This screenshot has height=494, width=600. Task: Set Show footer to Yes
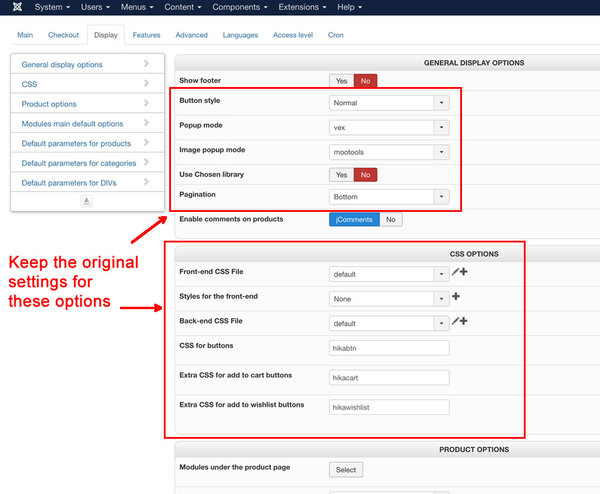click(341, 81)
